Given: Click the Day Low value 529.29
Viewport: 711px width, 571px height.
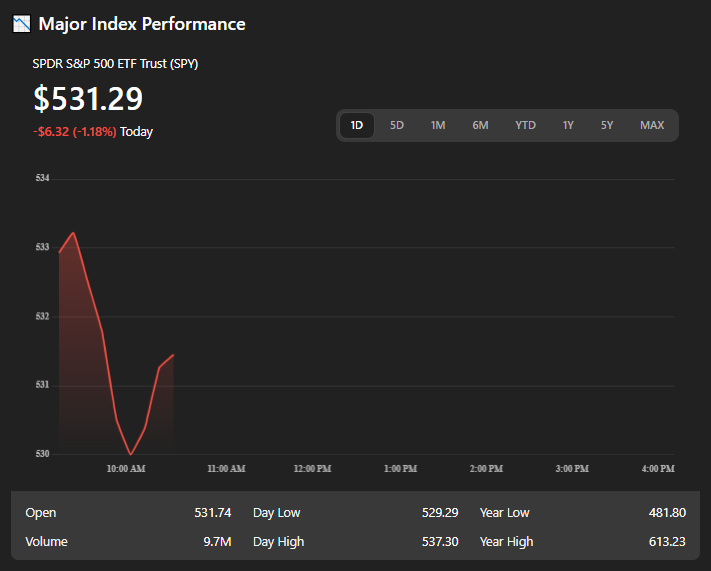Looking at the screenshot, I should [440, 512].
